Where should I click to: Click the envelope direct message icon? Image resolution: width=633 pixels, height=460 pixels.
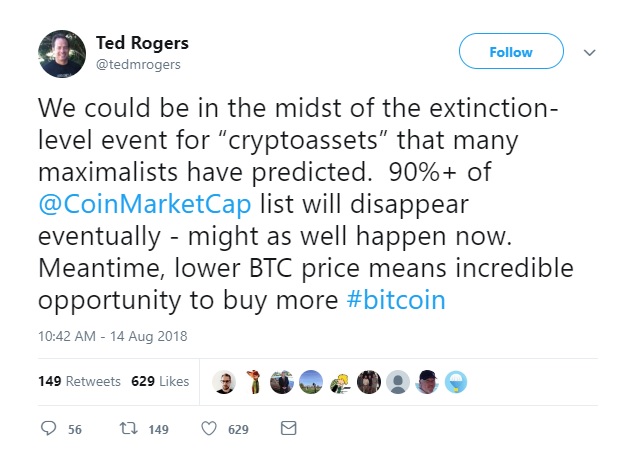pos(288,428)
